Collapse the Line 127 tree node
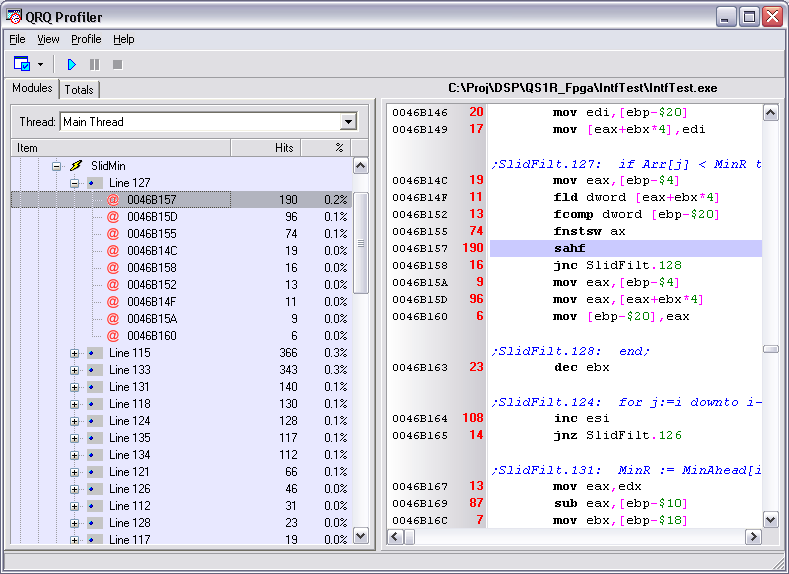 tap(75, 183)
